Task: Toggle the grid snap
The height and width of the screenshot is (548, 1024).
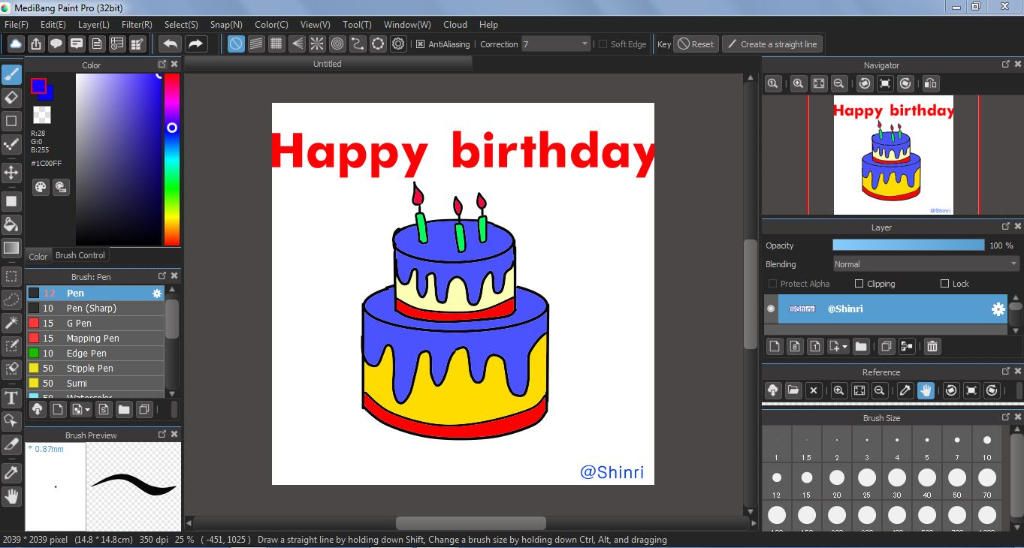Action: (x=276, y=44)
